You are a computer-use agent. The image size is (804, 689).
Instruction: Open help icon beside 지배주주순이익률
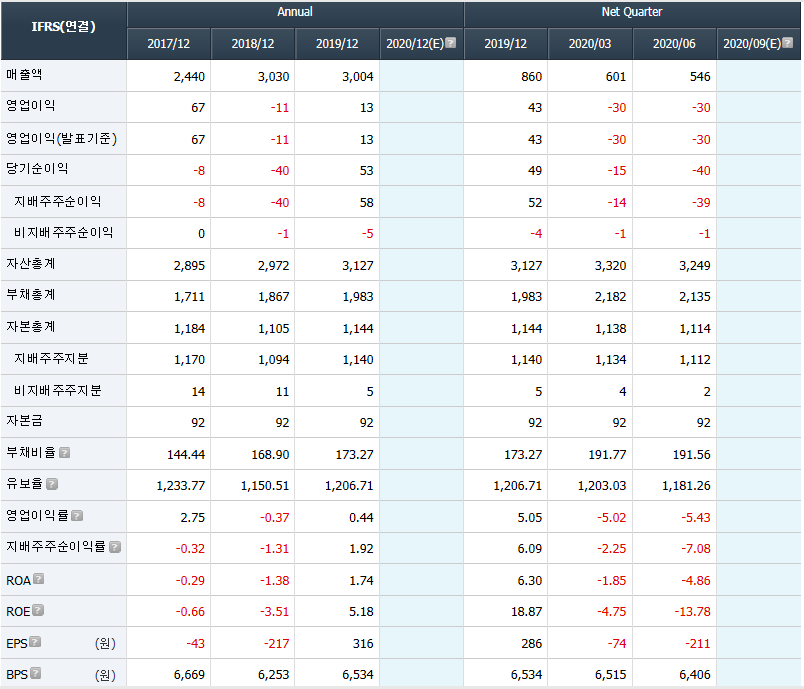[115, 547]
